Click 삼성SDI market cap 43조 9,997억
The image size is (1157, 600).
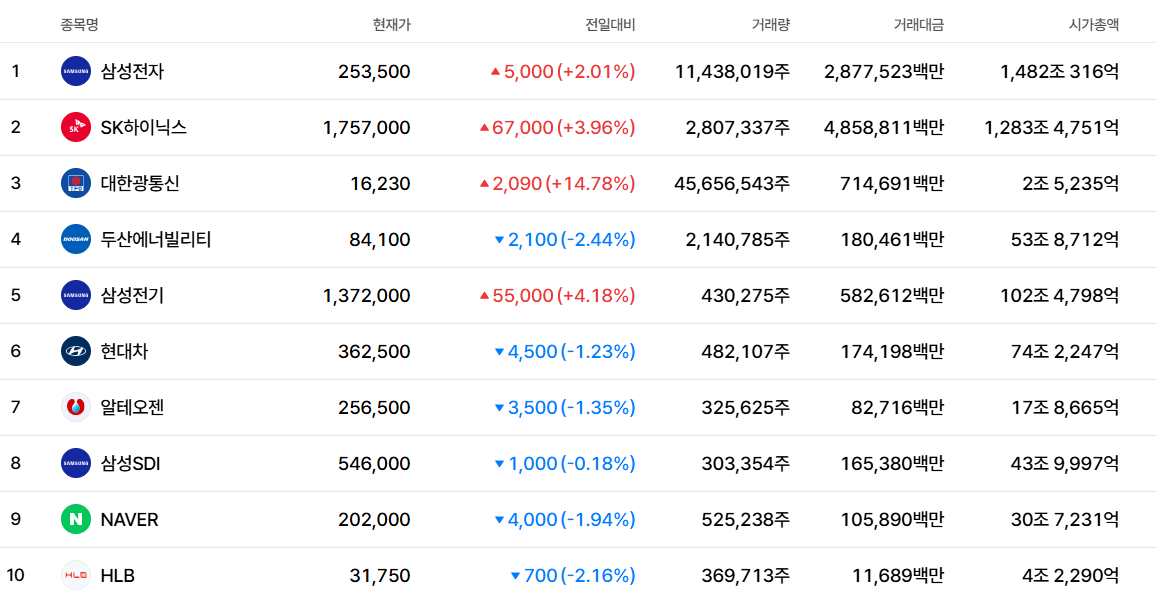(x=1065, y=464)
